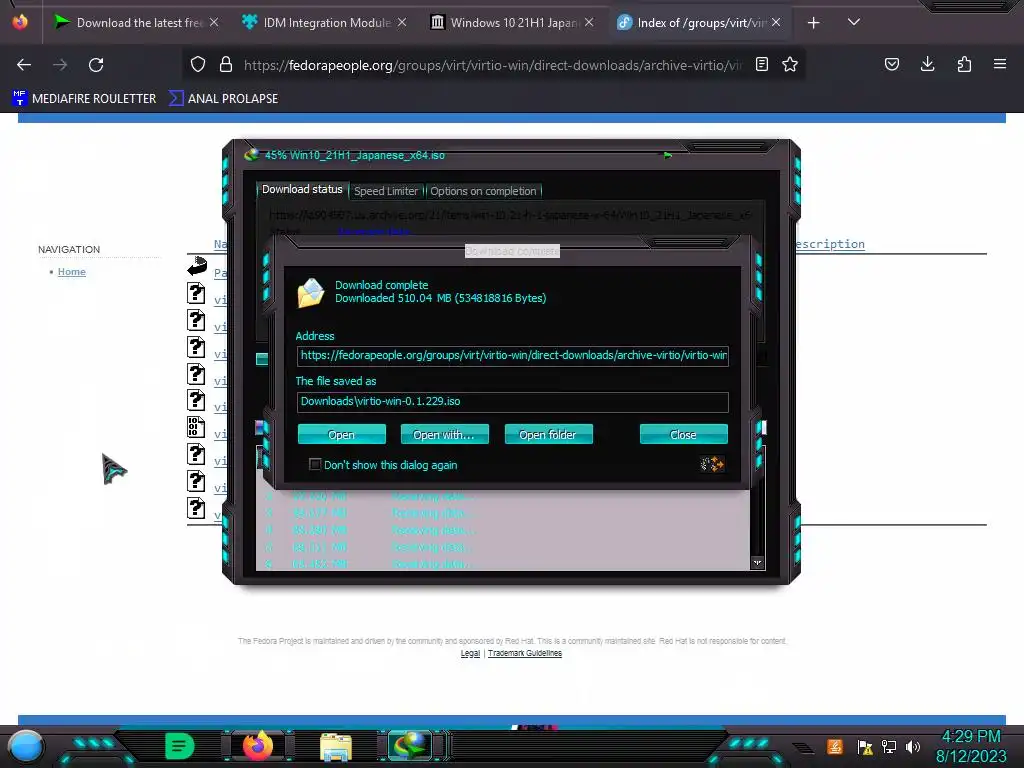This screenshot has width=1024, height=768.
Task: Open MEDIAFIRE ROULETTER bookmark
Action: 84,99
